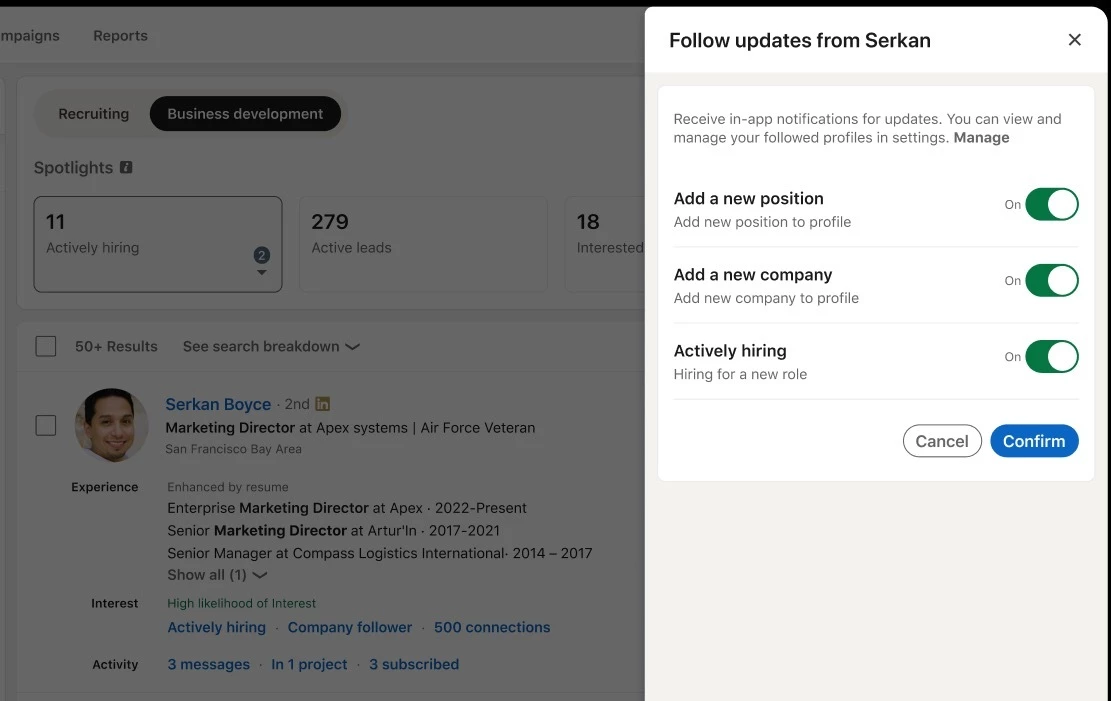
Task: Click the Spotlights info icon
Action: coord(124,167)
